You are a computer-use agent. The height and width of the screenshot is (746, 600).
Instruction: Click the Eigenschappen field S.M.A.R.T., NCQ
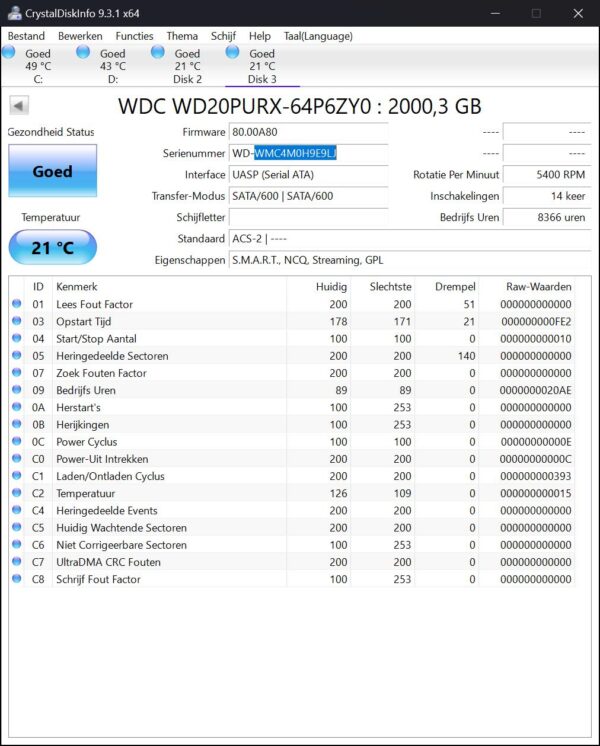coord(410,260)
